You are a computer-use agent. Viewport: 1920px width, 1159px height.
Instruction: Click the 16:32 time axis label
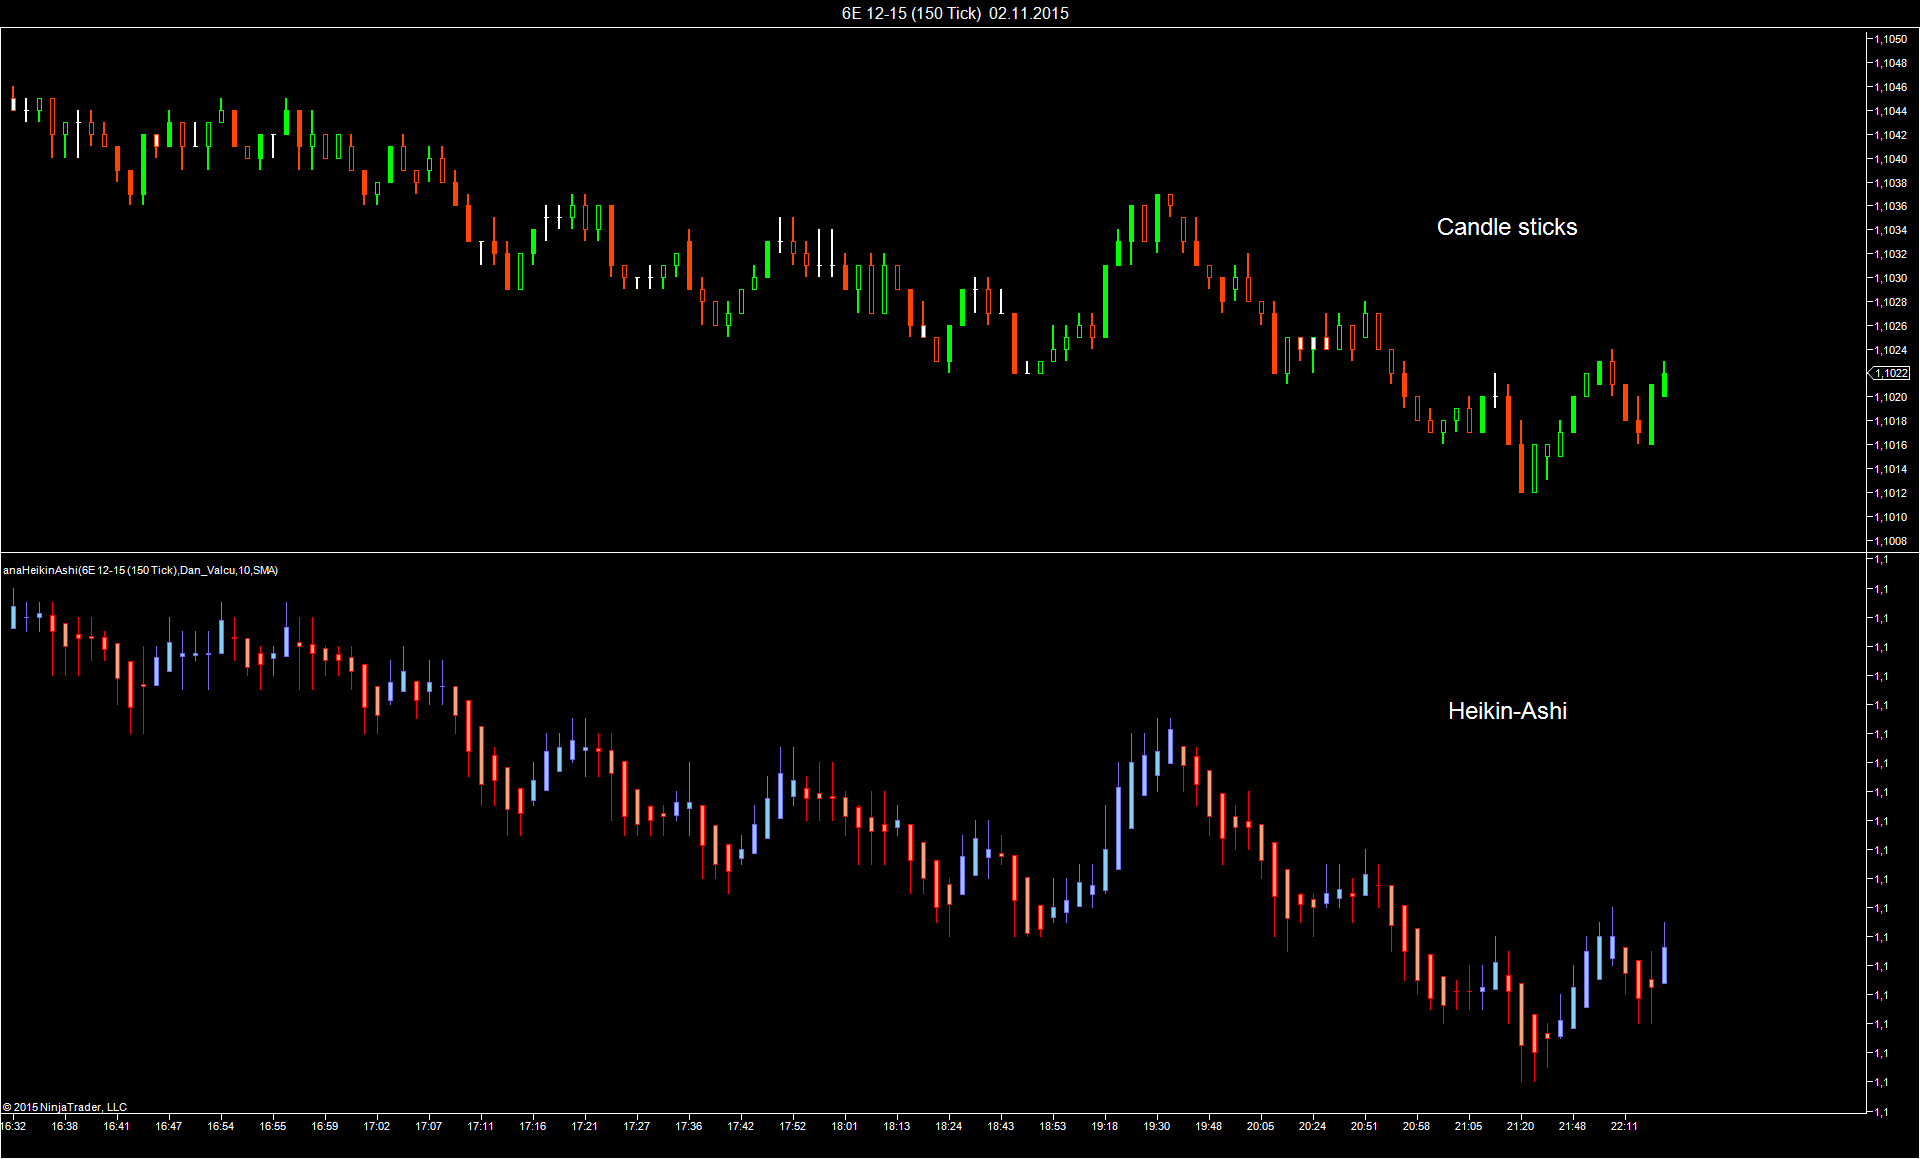[14, 1126]
